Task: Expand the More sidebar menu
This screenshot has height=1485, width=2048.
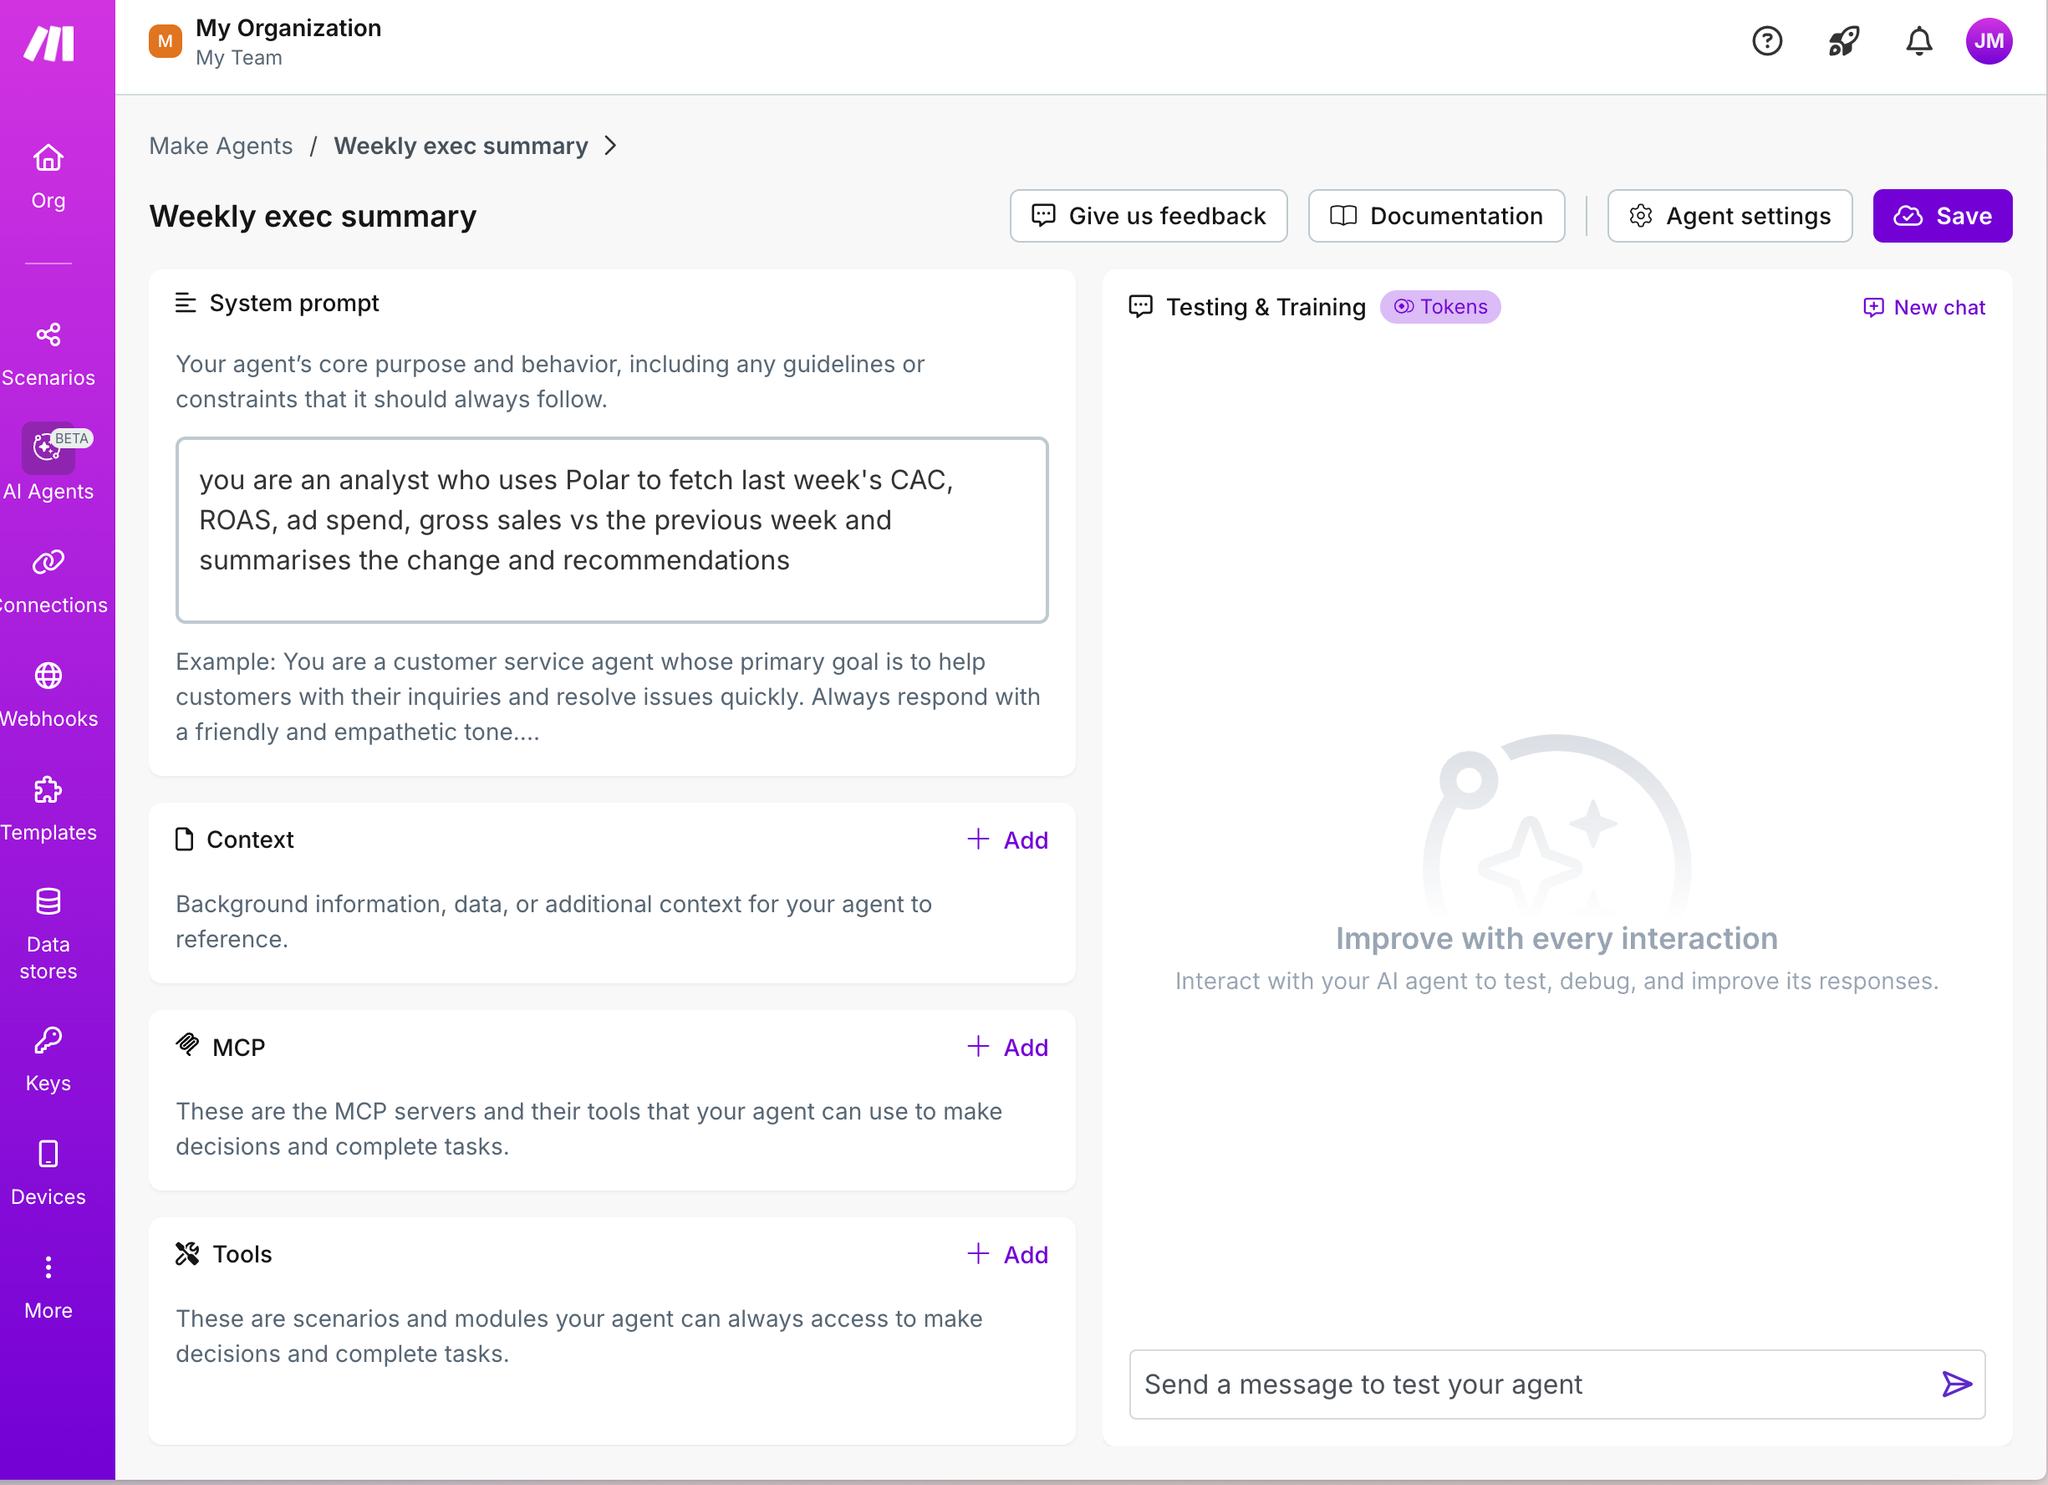Action: (48, 1287)
